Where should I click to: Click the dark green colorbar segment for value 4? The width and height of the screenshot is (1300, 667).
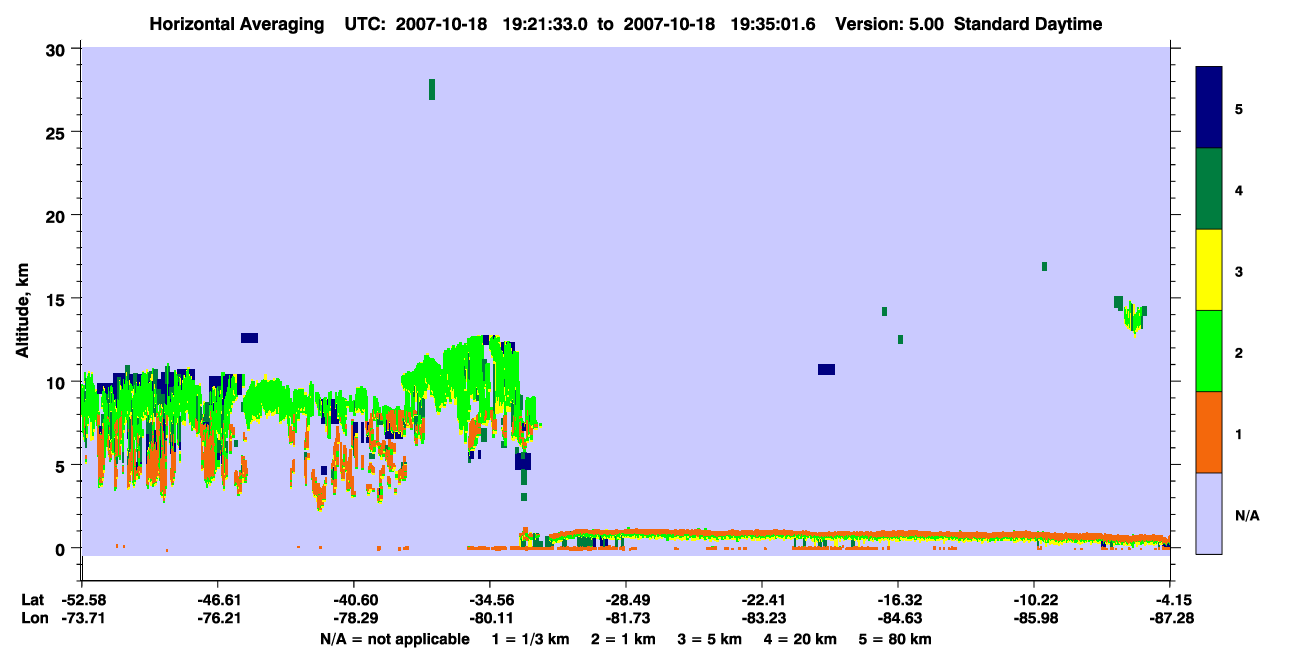tap(1209, 189)
